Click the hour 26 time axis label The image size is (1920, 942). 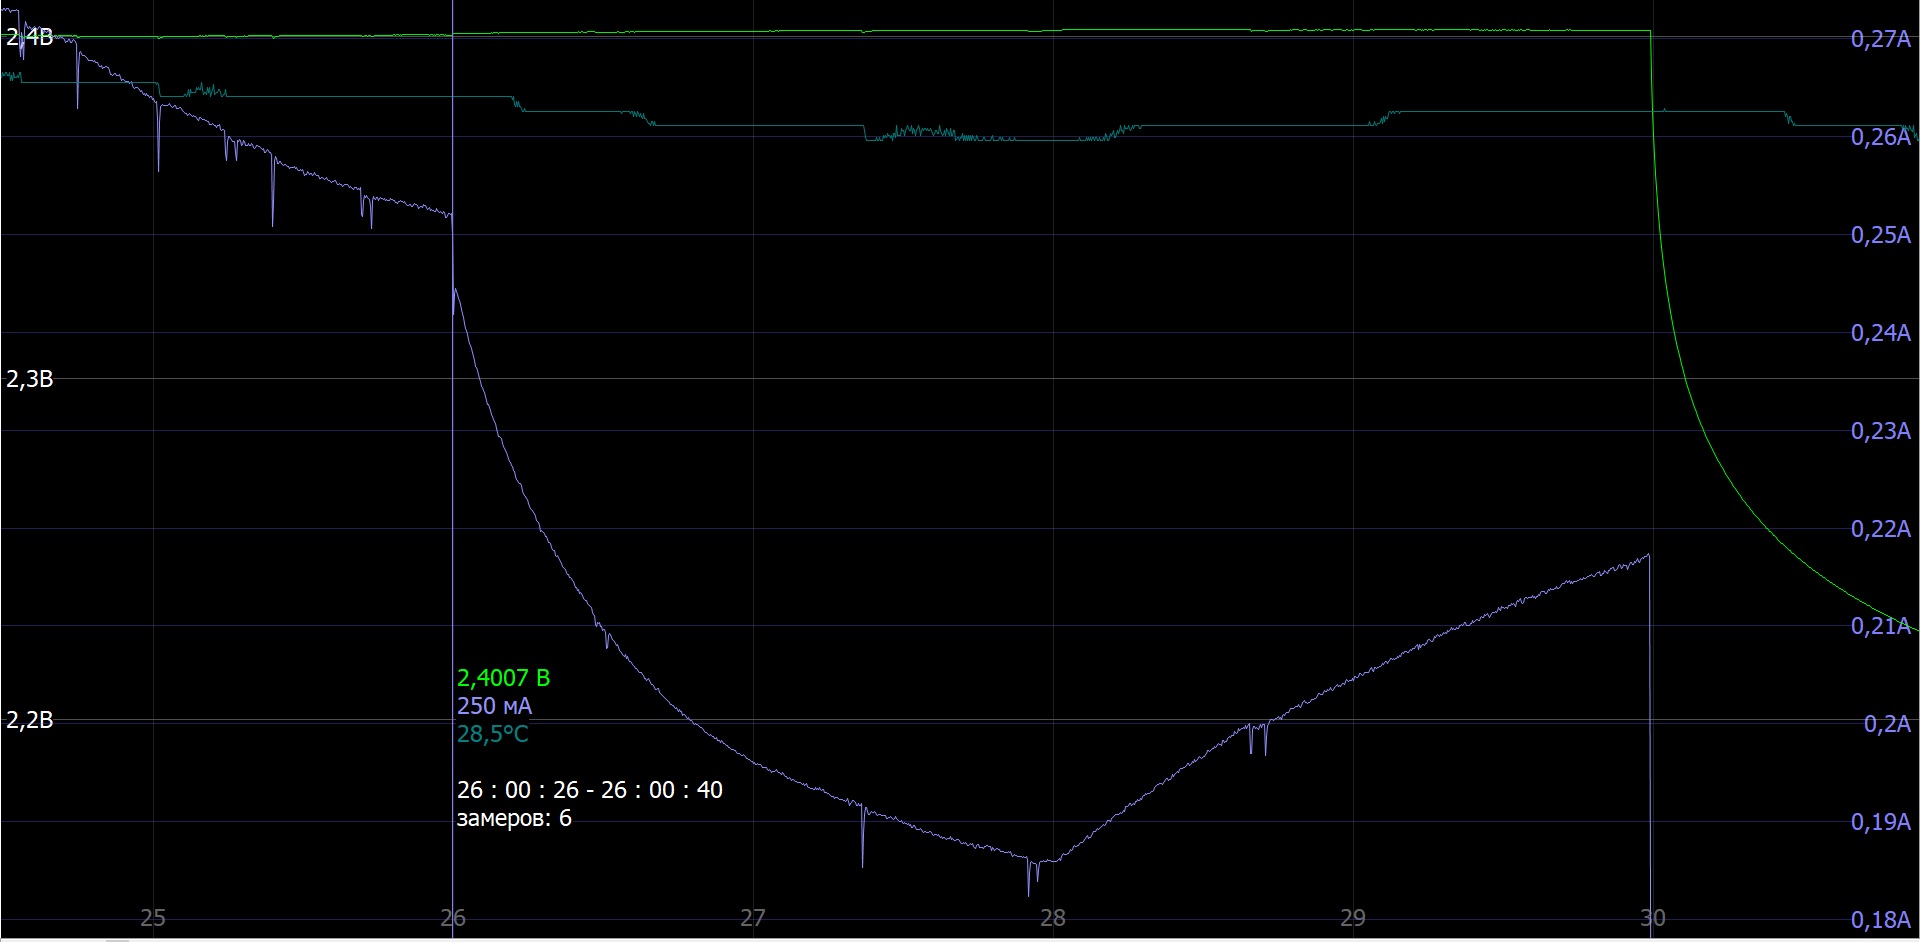453,918
